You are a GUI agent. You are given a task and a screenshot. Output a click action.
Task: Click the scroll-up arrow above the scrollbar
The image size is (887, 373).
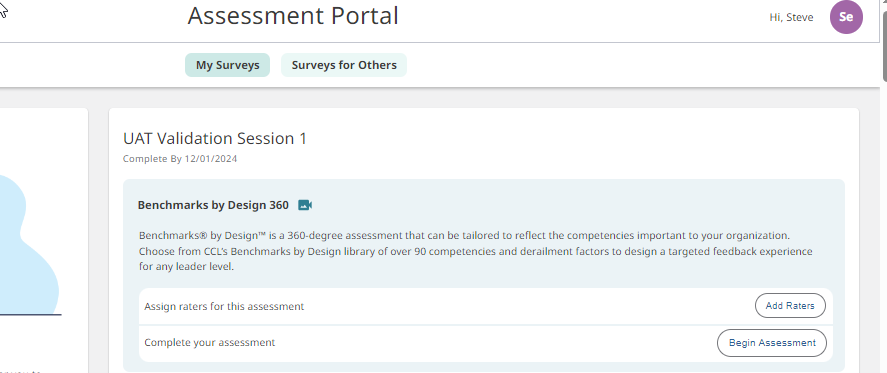coord(884,1)
